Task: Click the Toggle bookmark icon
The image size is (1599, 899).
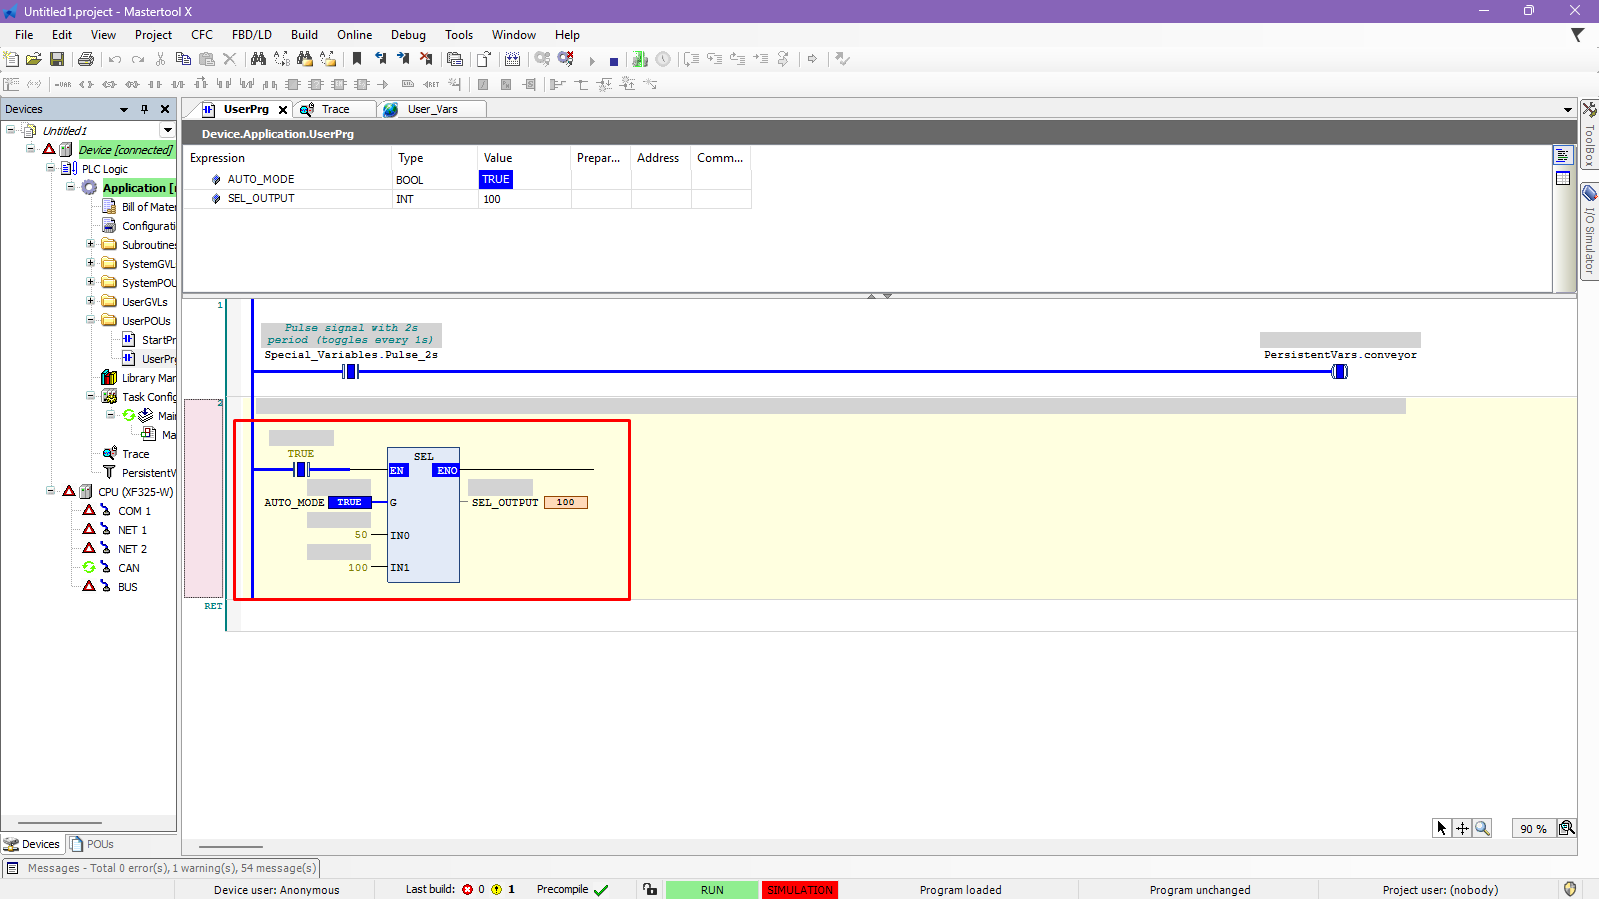Action: click(x=357, y=60)
